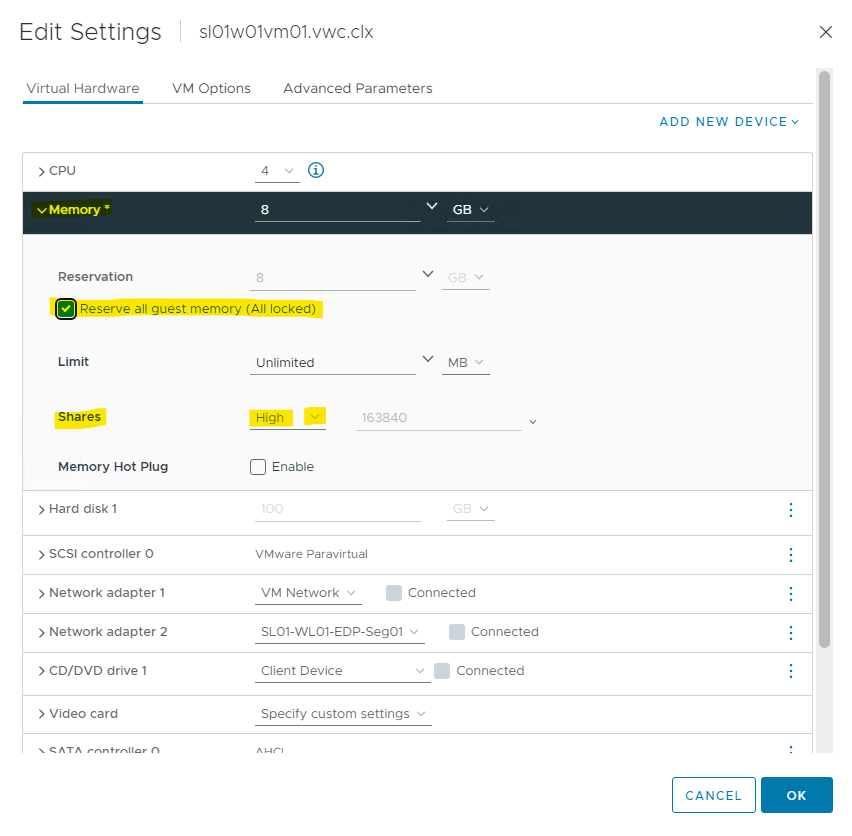Click the CPU info icon
This screenshot has height=836, width=852.
pos(316,170)
